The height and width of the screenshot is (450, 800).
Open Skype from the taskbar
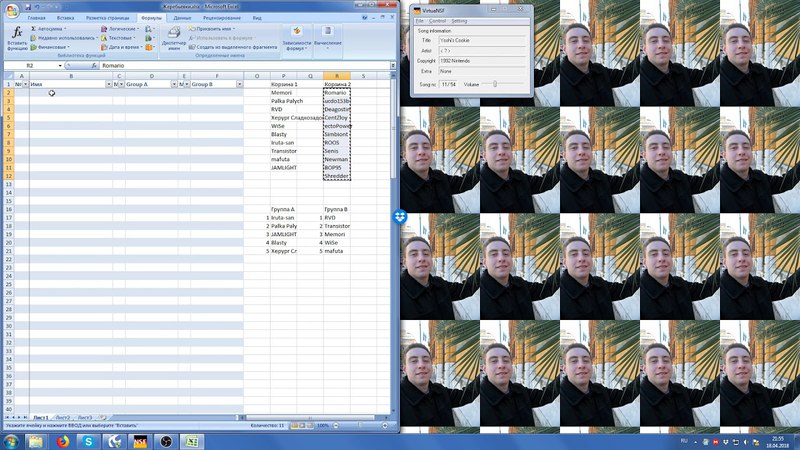89,441
